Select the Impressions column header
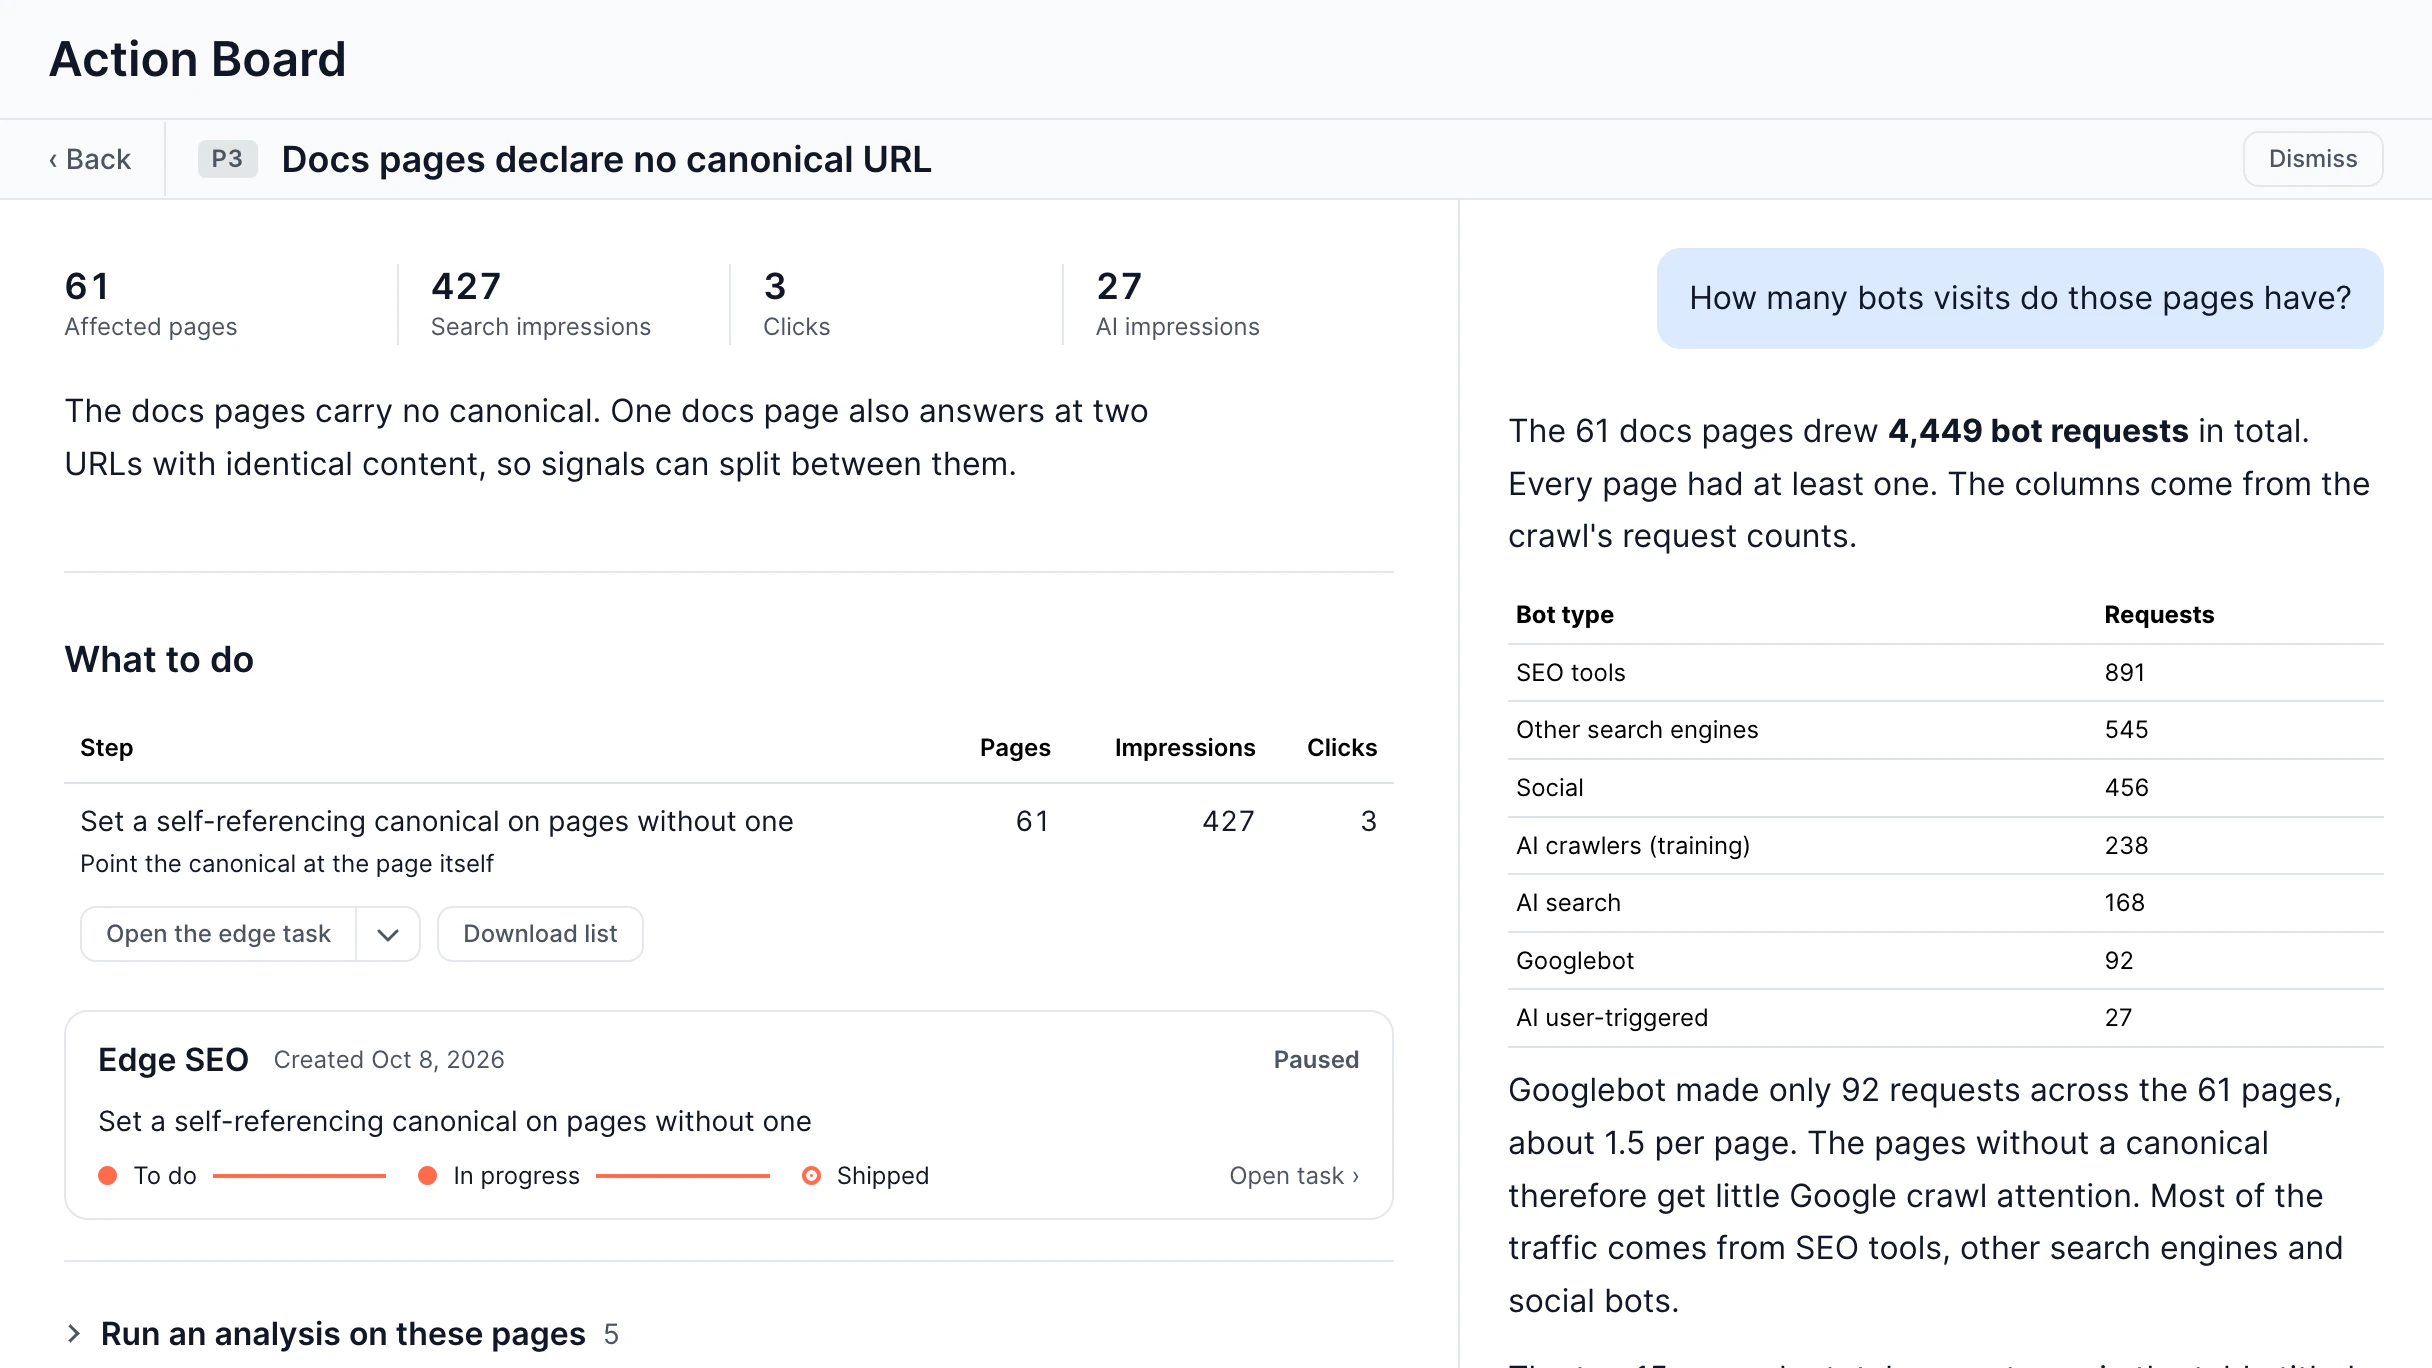The width and height of the screenshot is (2432, 1368). coord(1185,748)
